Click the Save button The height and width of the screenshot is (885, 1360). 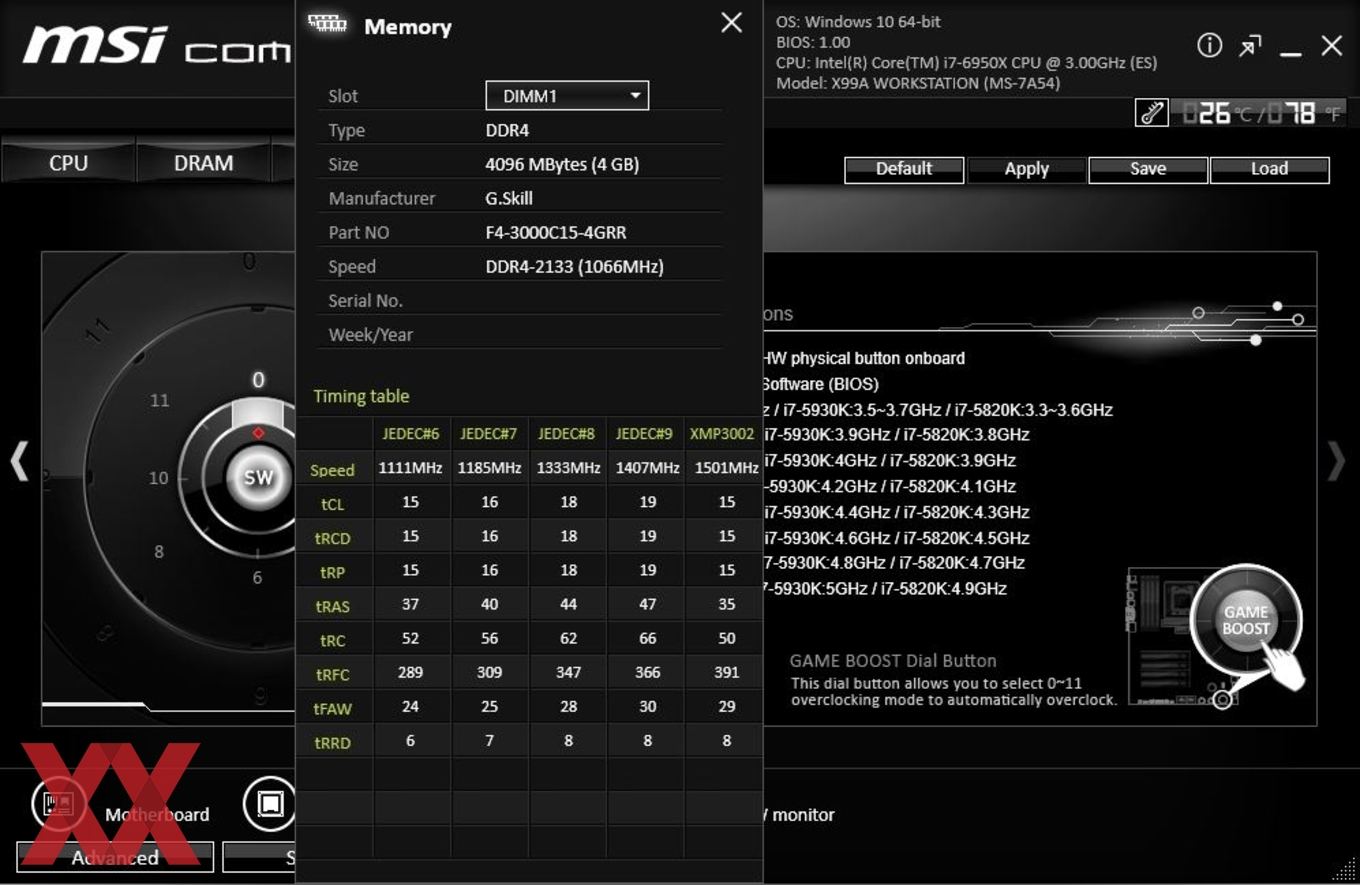pyautogui.click(x=1148, y=169)
